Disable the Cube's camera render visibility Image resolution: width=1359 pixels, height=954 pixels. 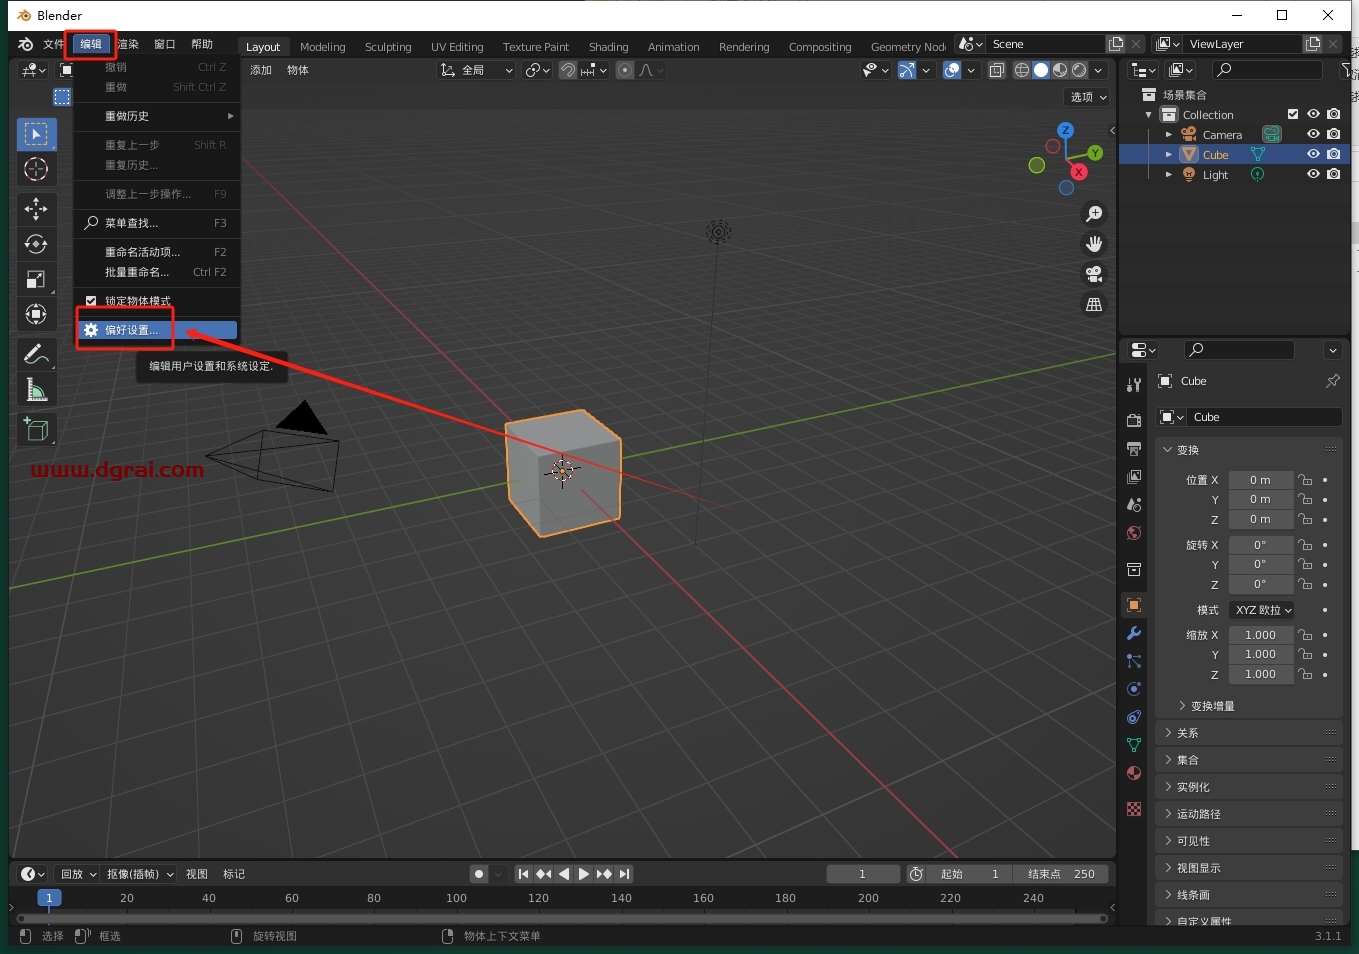click(x=1333, y=154)
